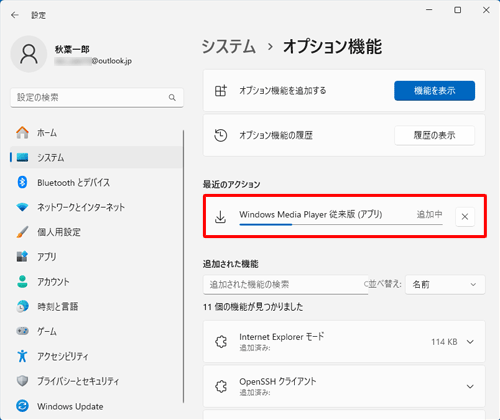Click the add optional feature grid icon

tap(221, 90)
